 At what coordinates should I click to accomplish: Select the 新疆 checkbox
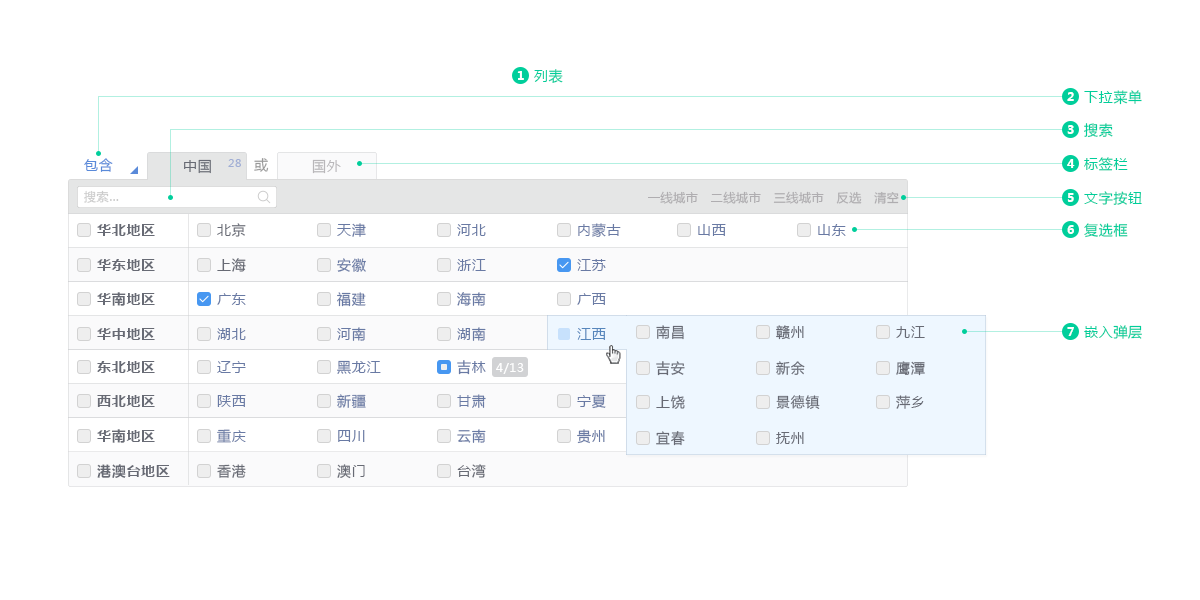324,401
